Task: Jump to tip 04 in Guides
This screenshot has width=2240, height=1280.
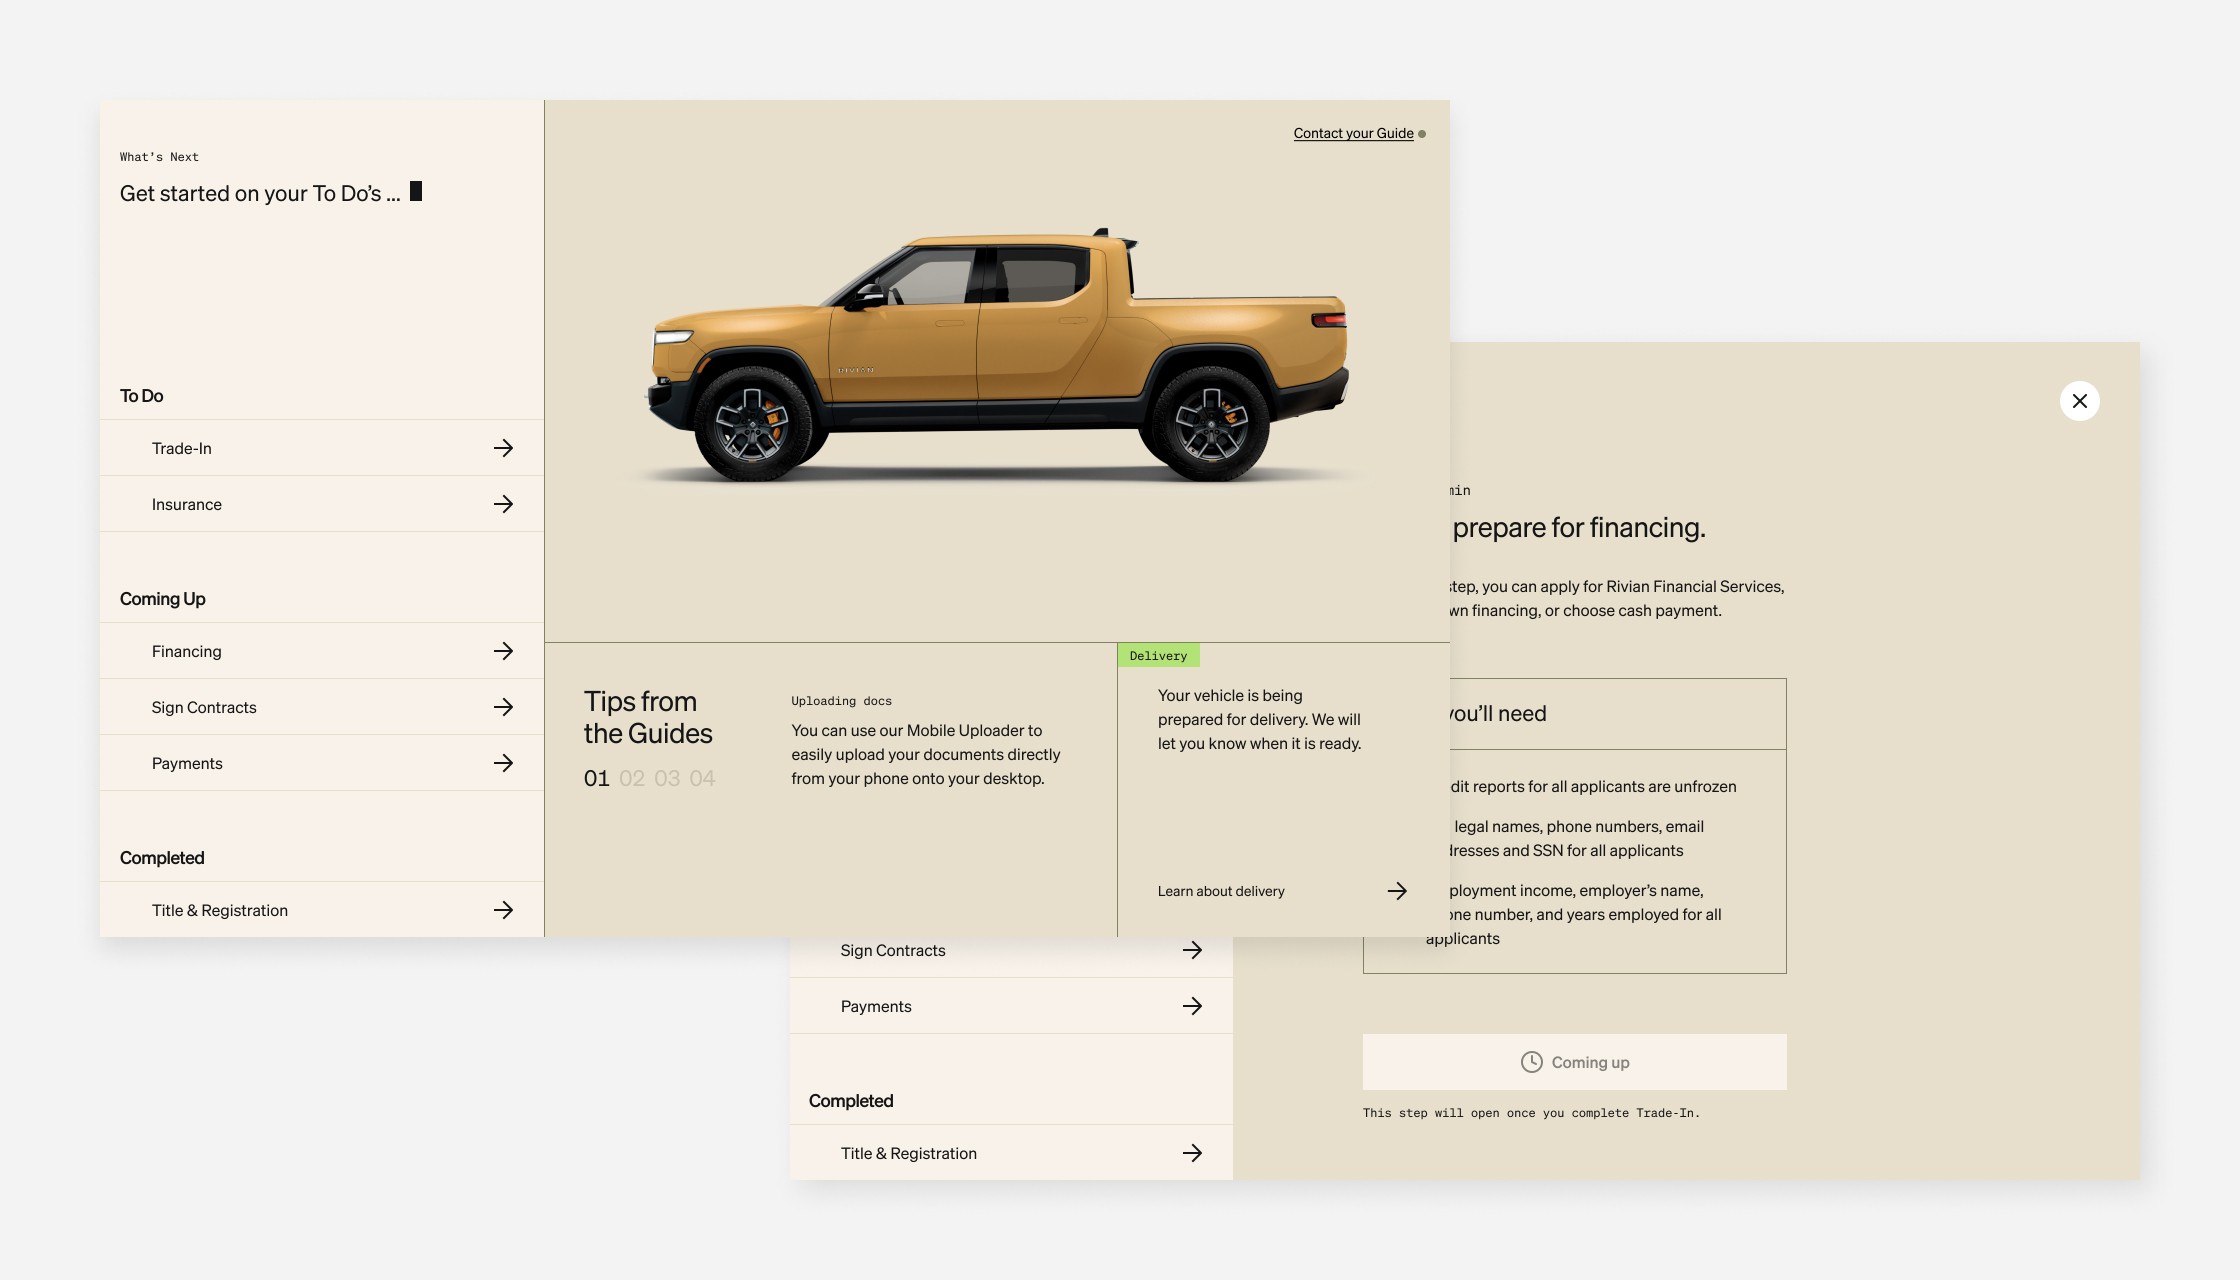Action: coord(702,778)
